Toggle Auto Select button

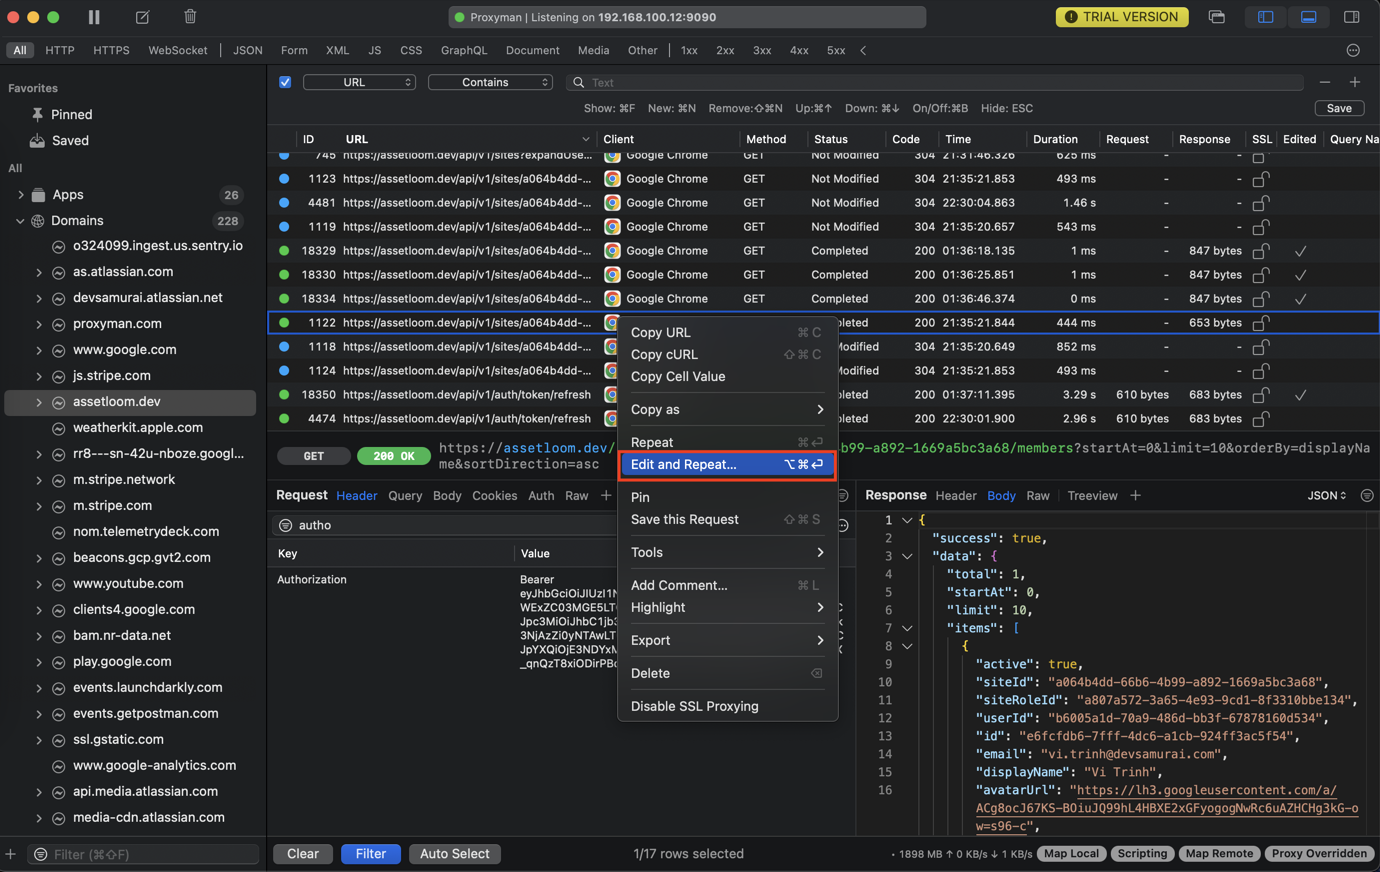coord(455,854)
